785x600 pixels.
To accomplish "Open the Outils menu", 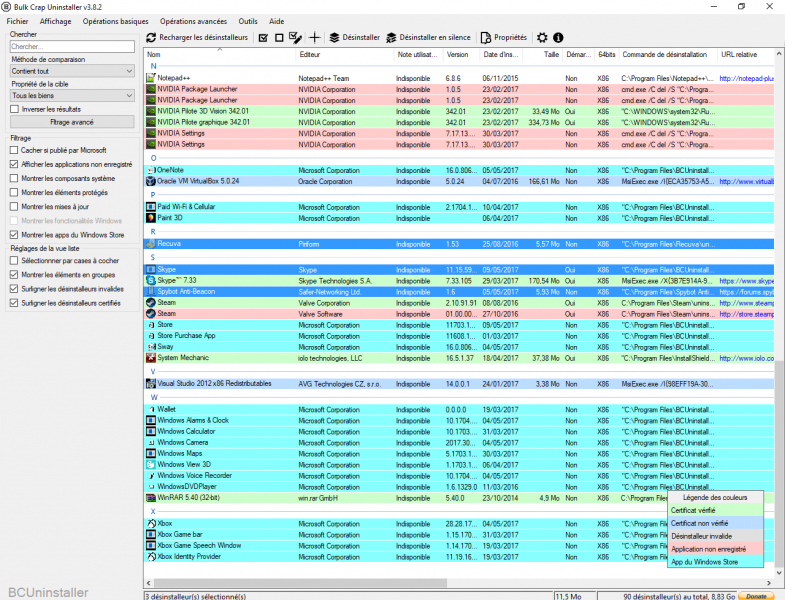I will (248, 22).
